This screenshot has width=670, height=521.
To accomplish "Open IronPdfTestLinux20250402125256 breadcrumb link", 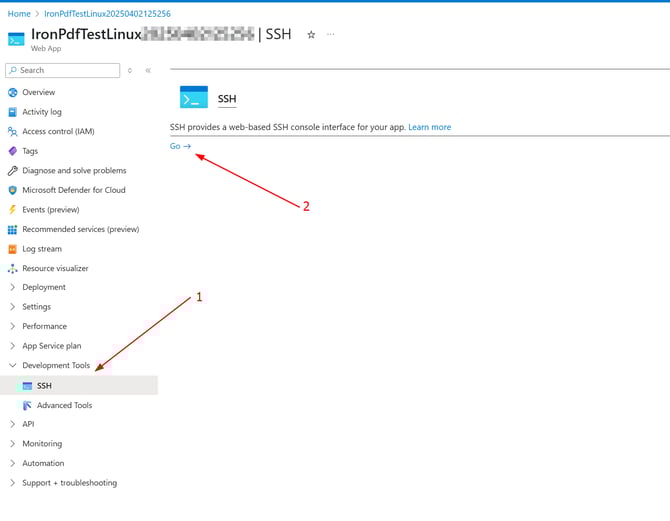I will point(107,14).
